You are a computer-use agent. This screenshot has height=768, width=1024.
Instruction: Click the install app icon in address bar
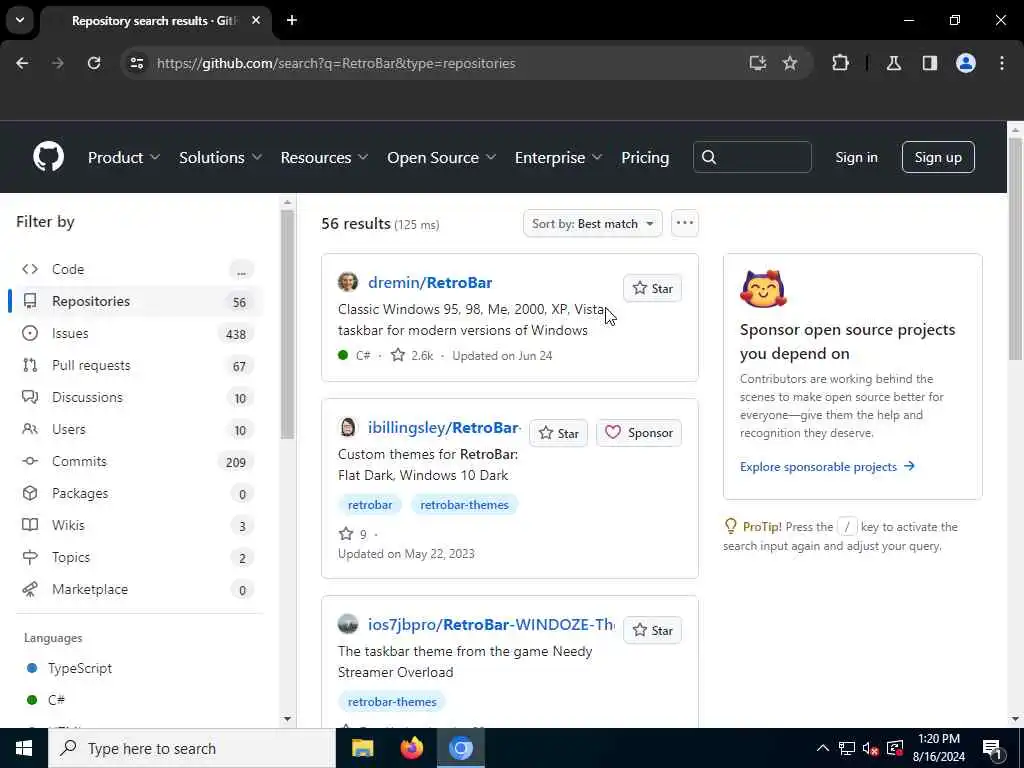tap(758, 63)
